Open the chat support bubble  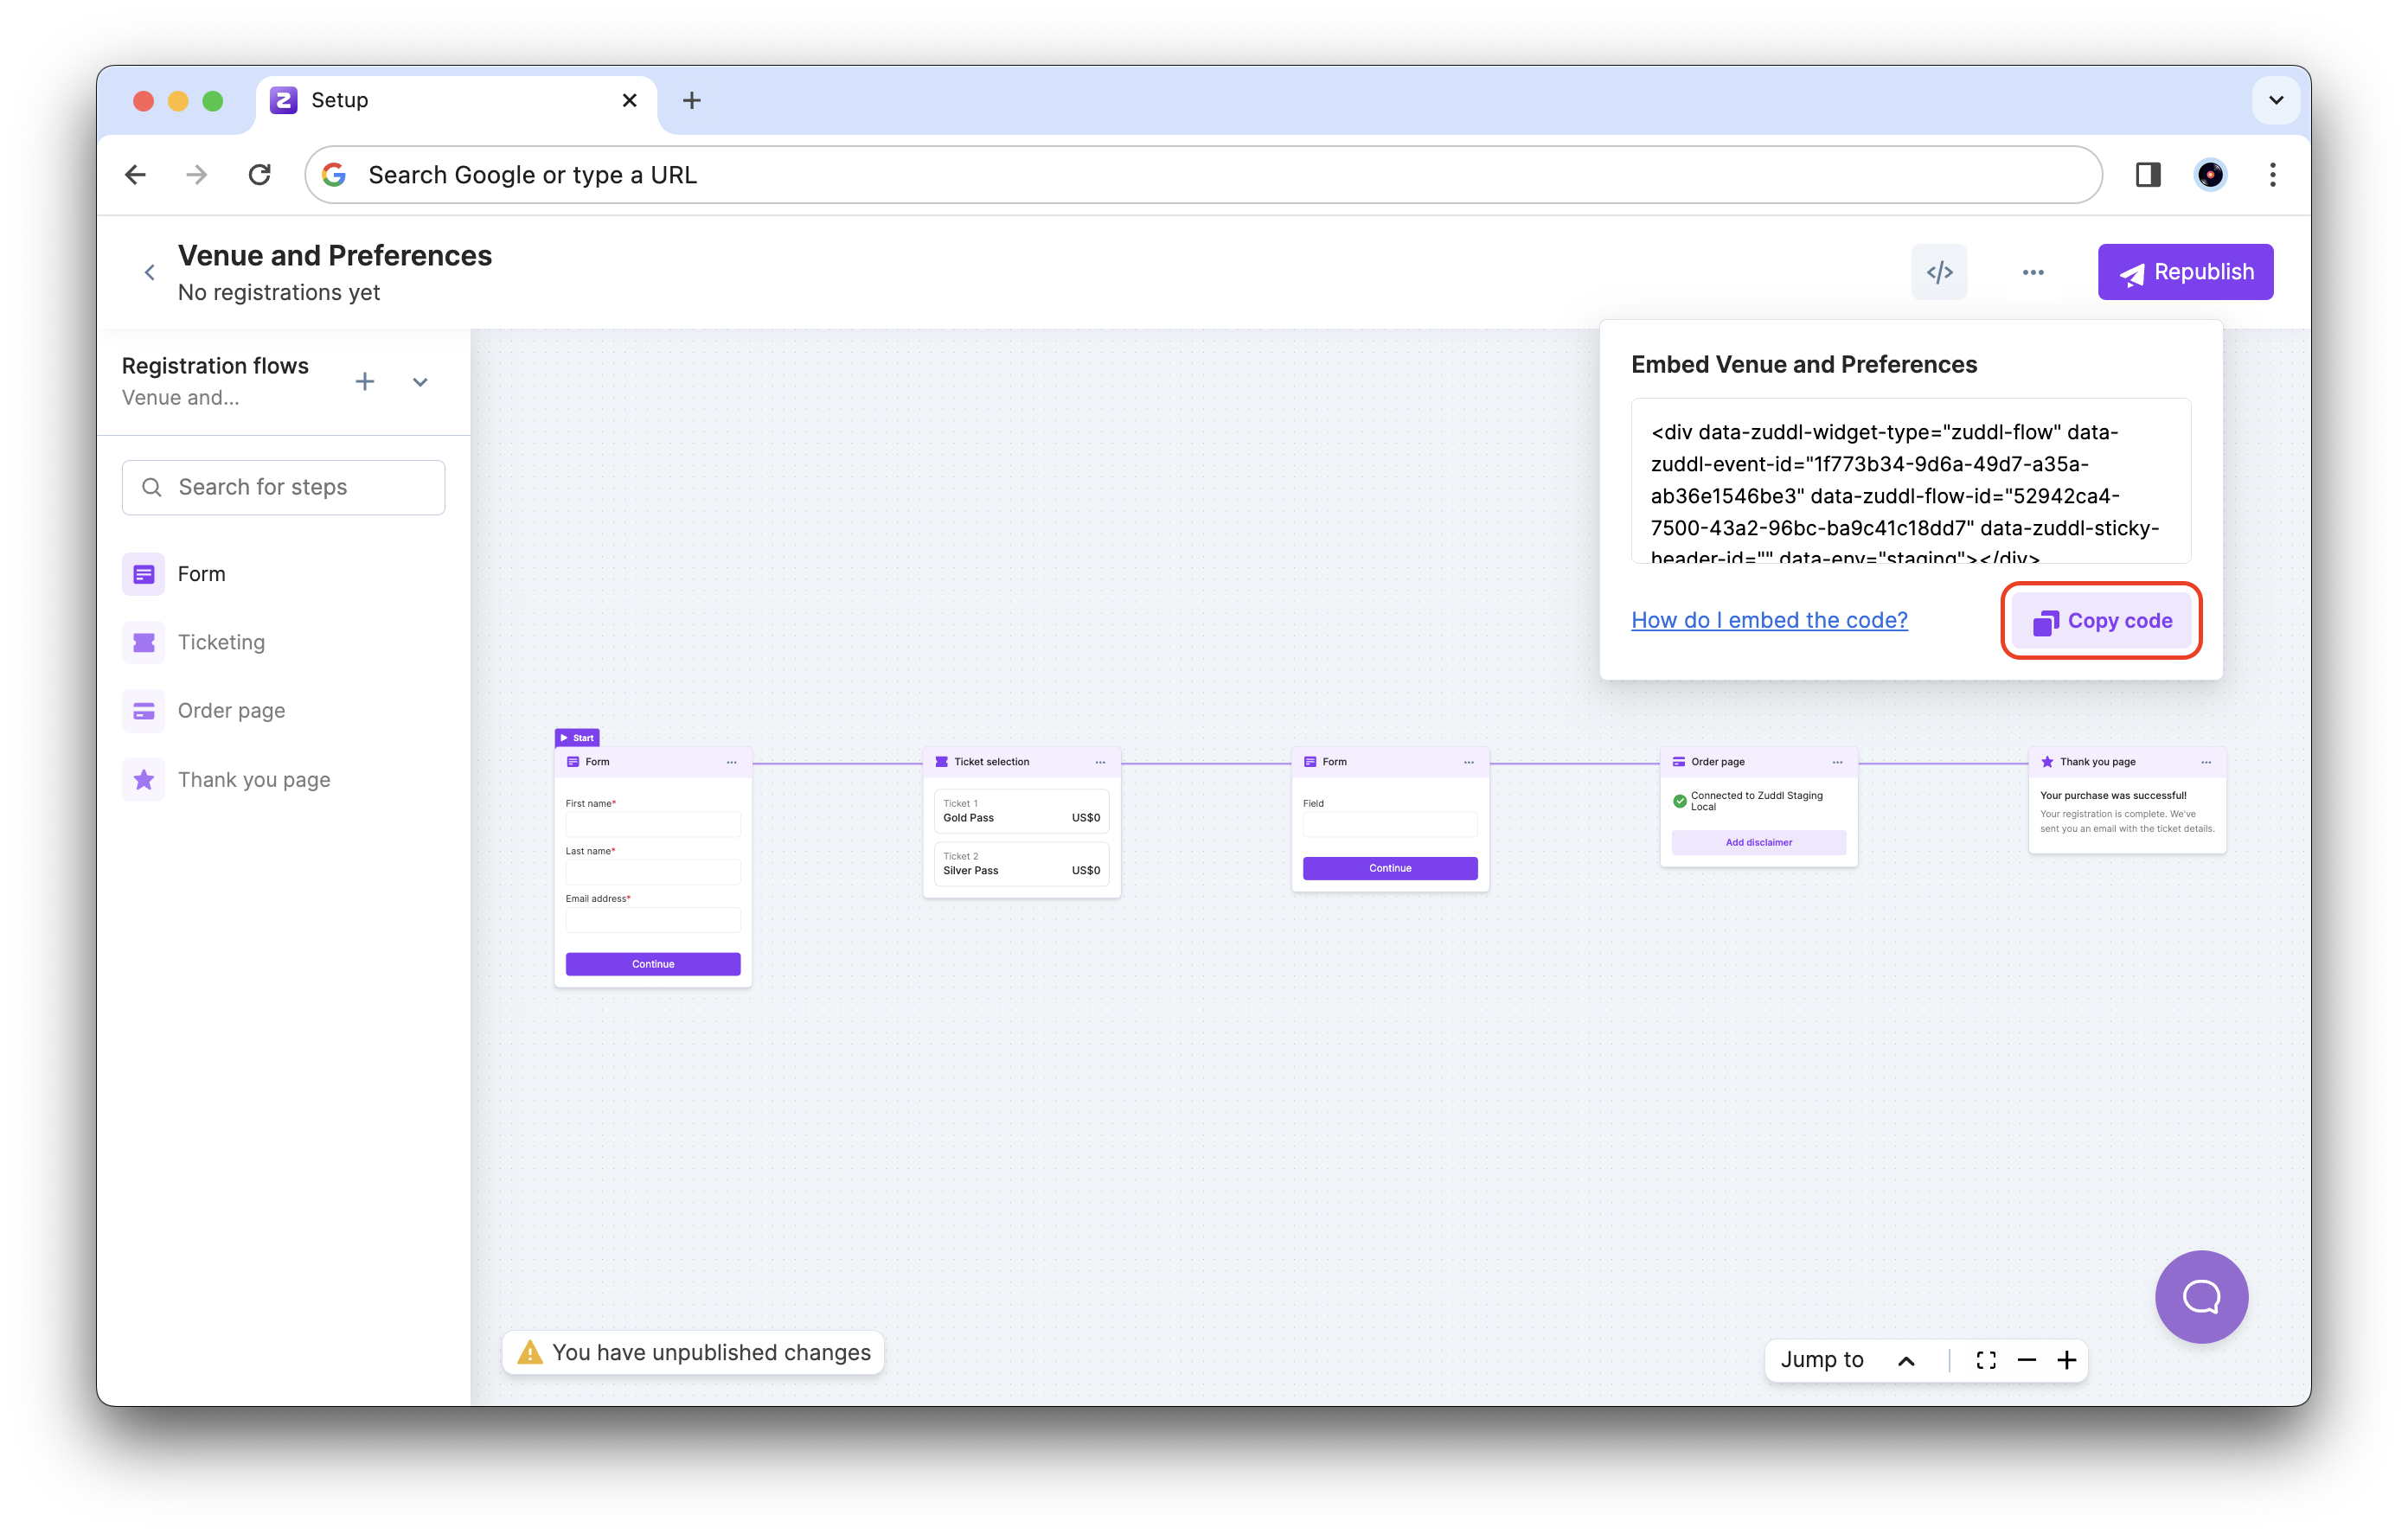[x=2200, y=1296]
